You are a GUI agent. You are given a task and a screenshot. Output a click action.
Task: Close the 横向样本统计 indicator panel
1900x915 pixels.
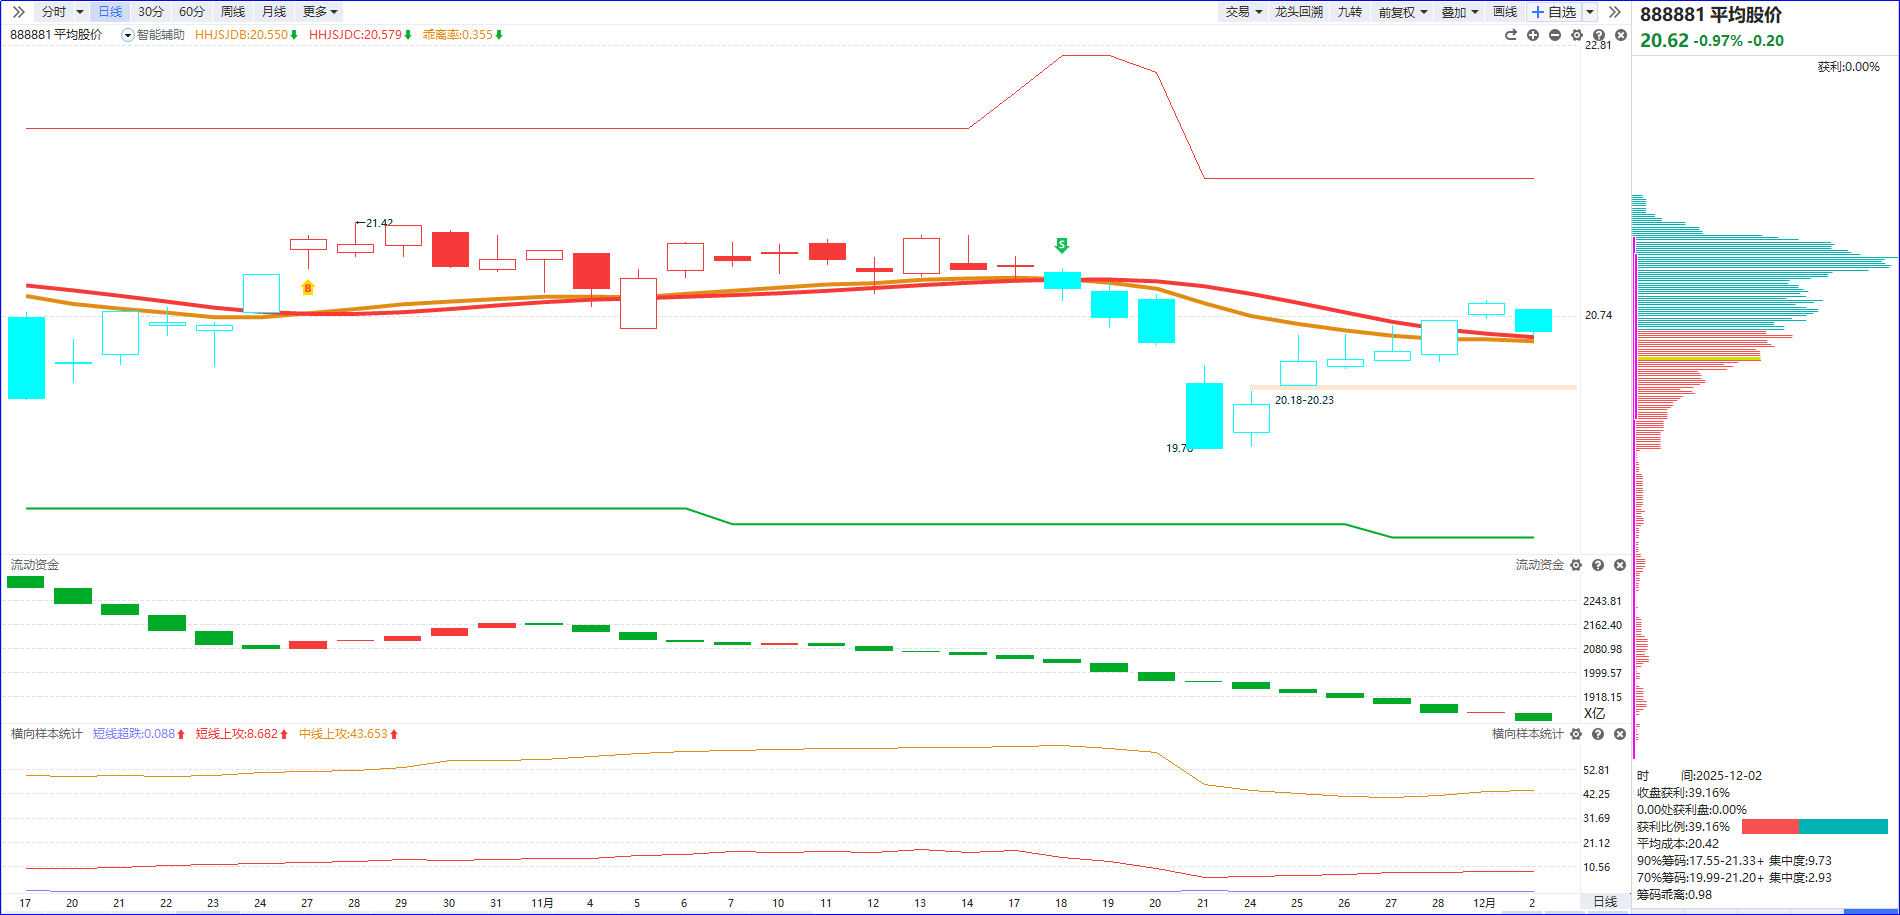[x=1620, y=734]
